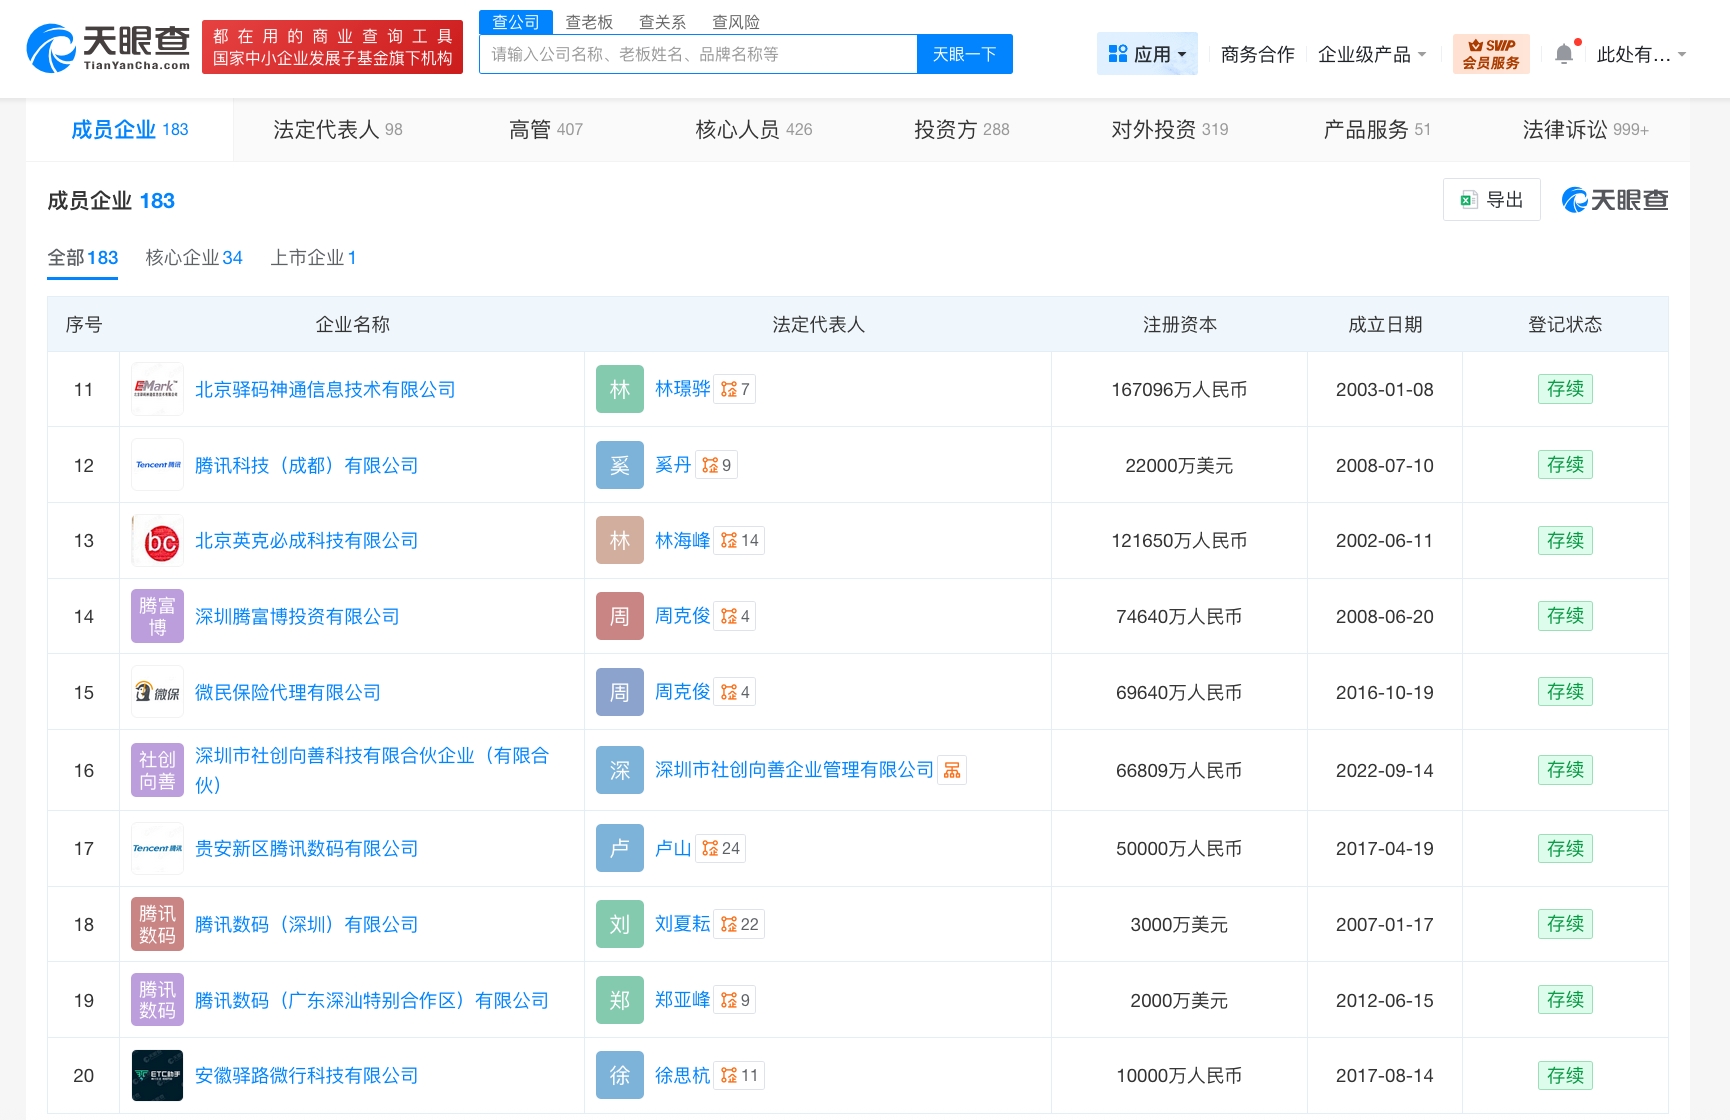Open the structure icon next to 深圳市社创向善企业管理有限公司
This screenshot has height=1120, width=1730.
(952, 770)
